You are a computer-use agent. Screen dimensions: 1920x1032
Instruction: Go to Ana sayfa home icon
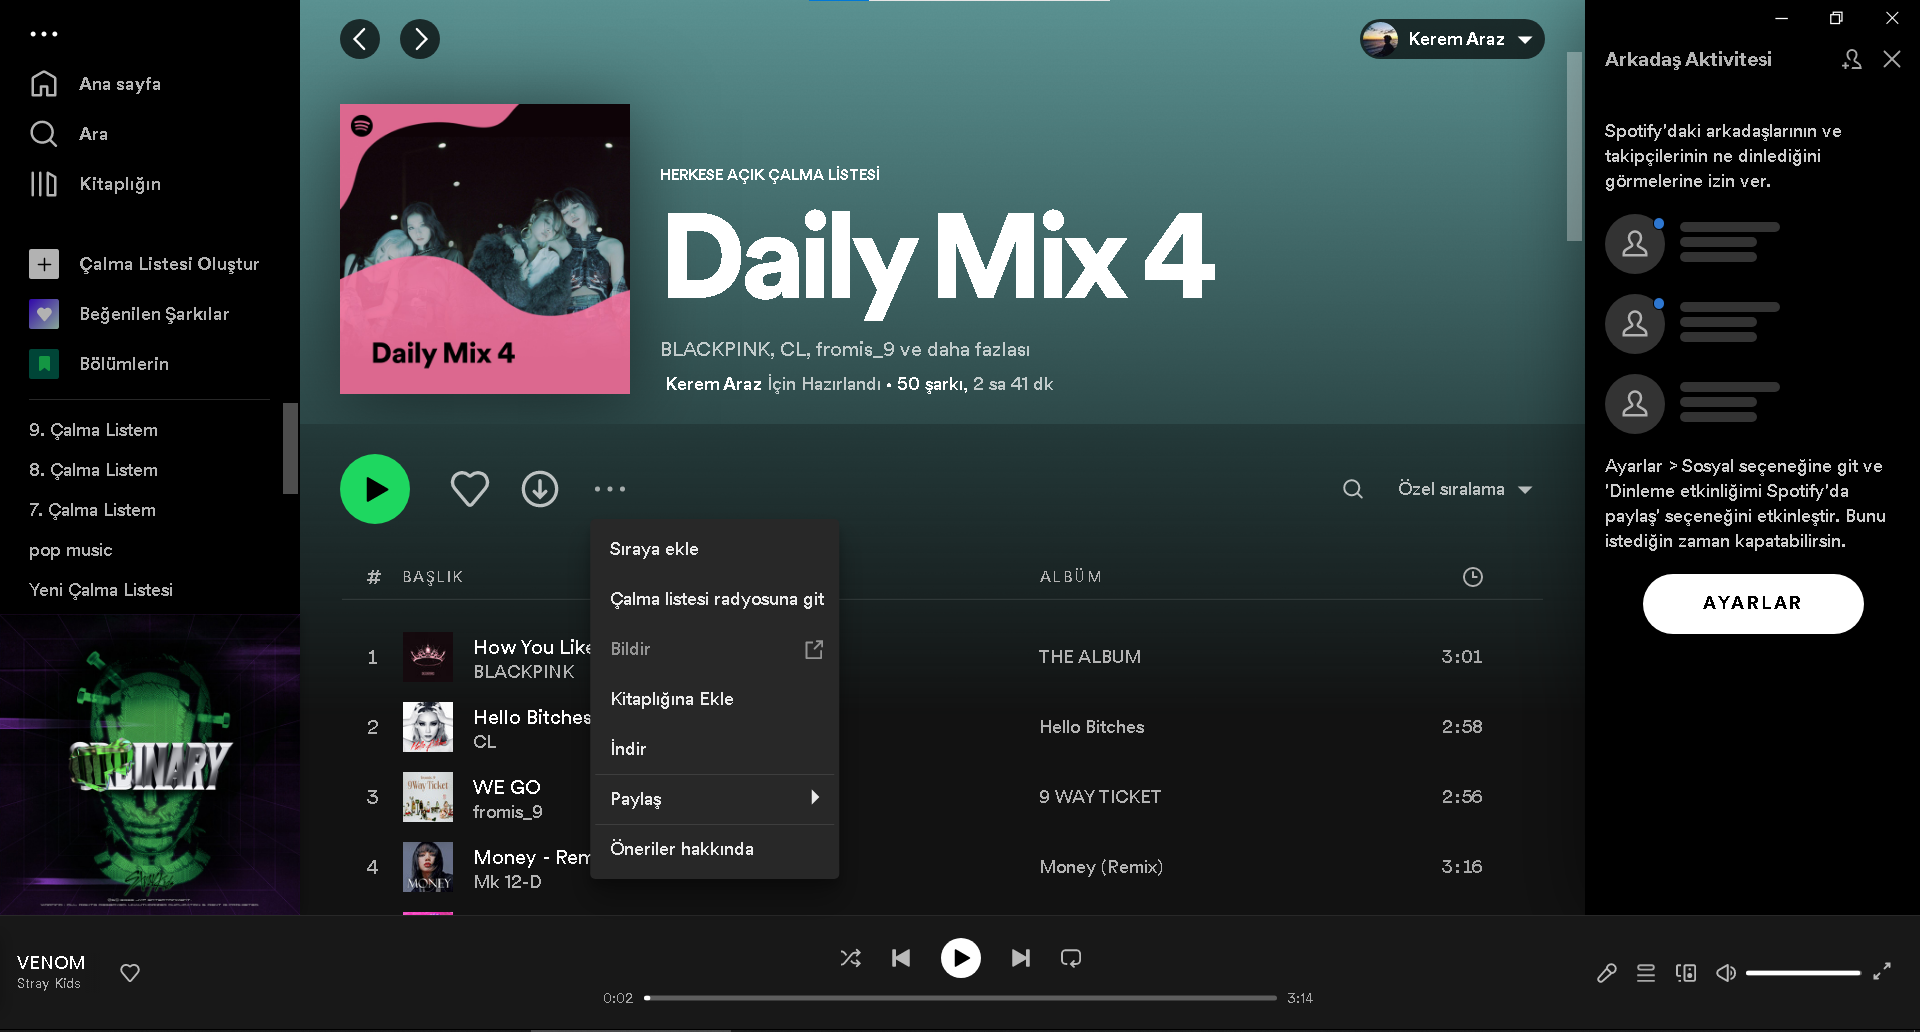[44, 84]
